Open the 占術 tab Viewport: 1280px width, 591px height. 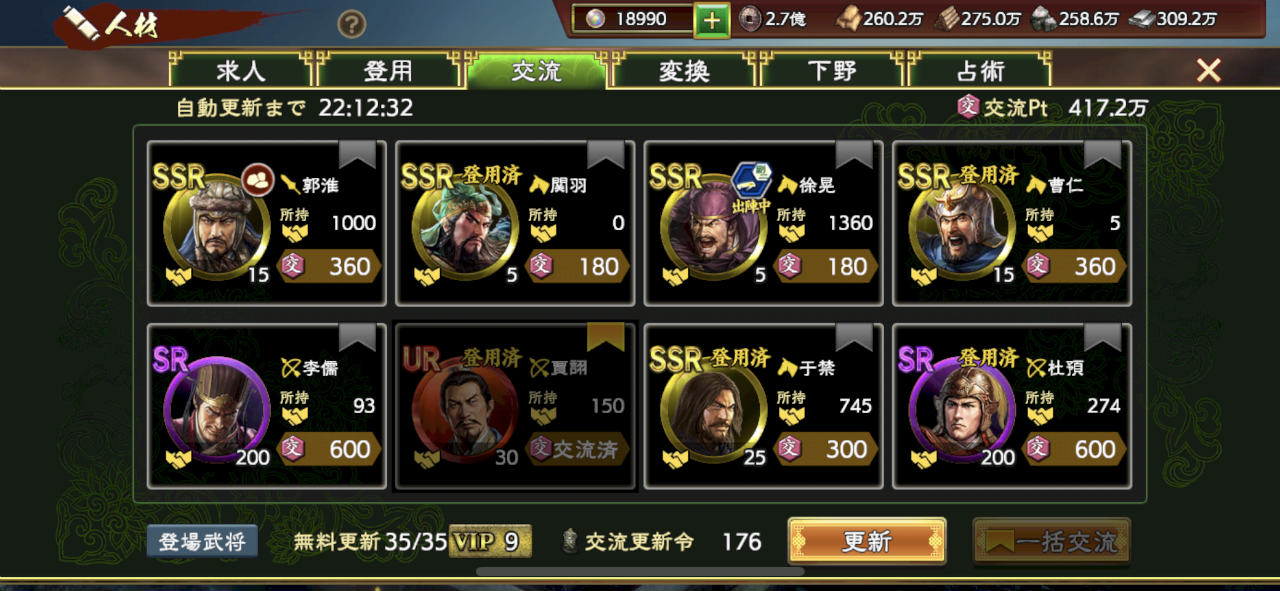point(980,71)
